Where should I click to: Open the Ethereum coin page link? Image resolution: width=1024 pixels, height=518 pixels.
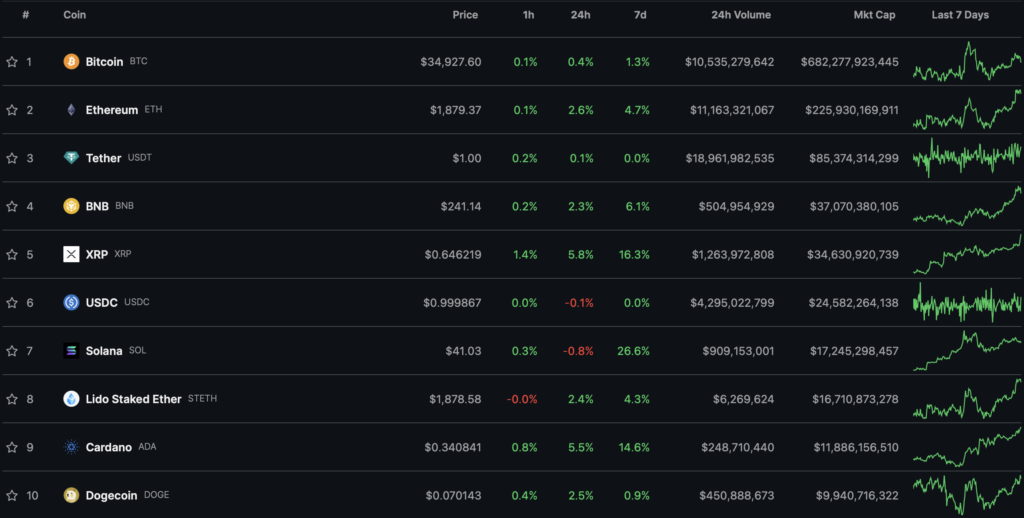111,110
